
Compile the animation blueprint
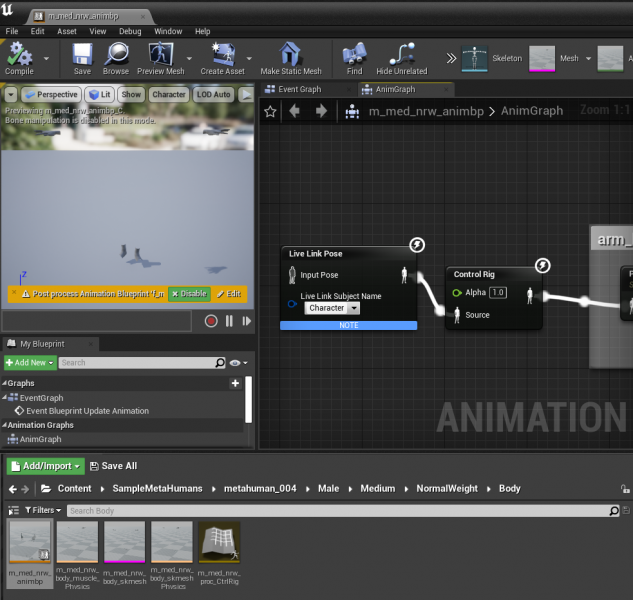(x=19, y=58)
